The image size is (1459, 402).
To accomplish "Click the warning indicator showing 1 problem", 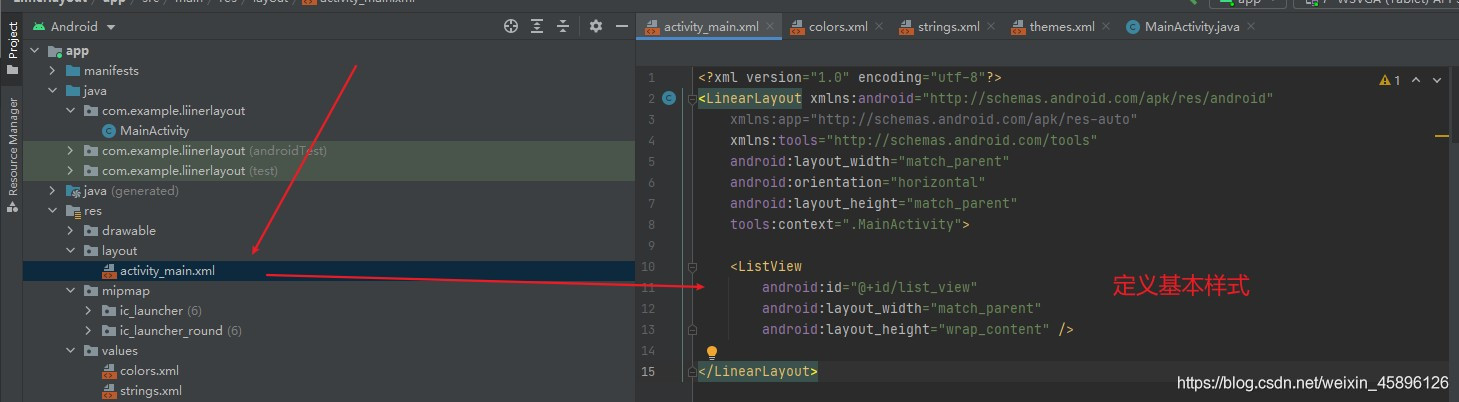I will (x=1390, y=80).
